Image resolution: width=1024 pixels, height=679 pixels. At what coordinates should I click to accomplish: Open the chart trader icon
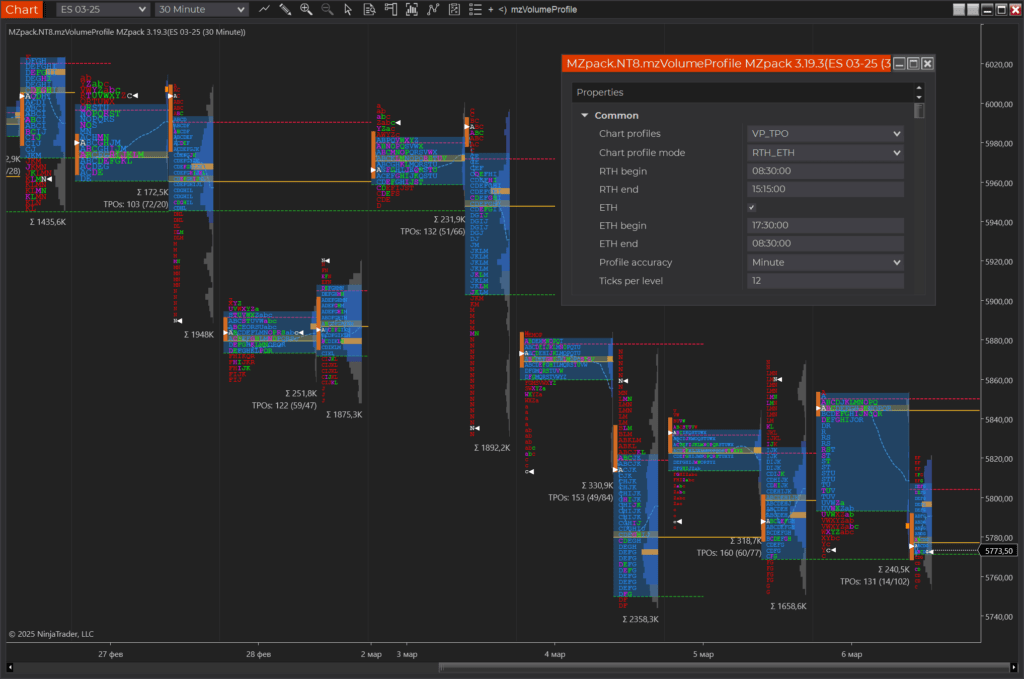click(x=391, y=9)
